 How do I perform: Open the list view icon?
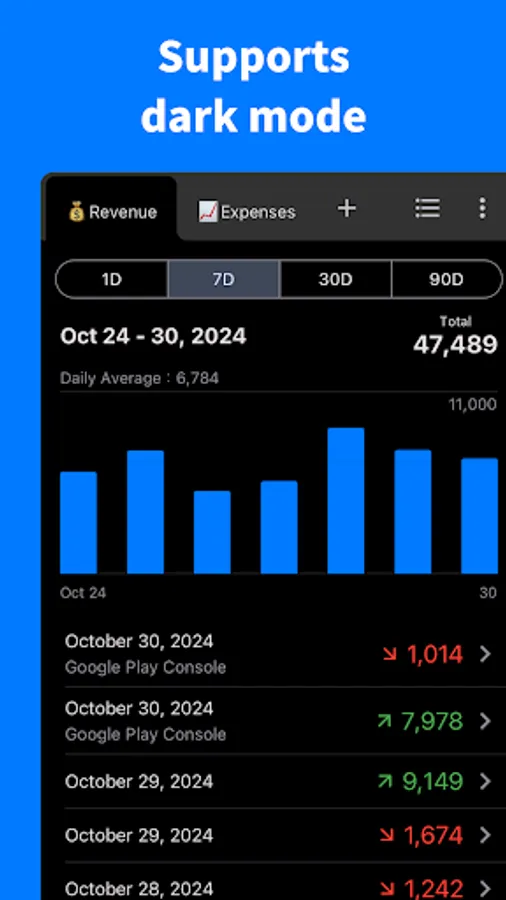point(427,208)
